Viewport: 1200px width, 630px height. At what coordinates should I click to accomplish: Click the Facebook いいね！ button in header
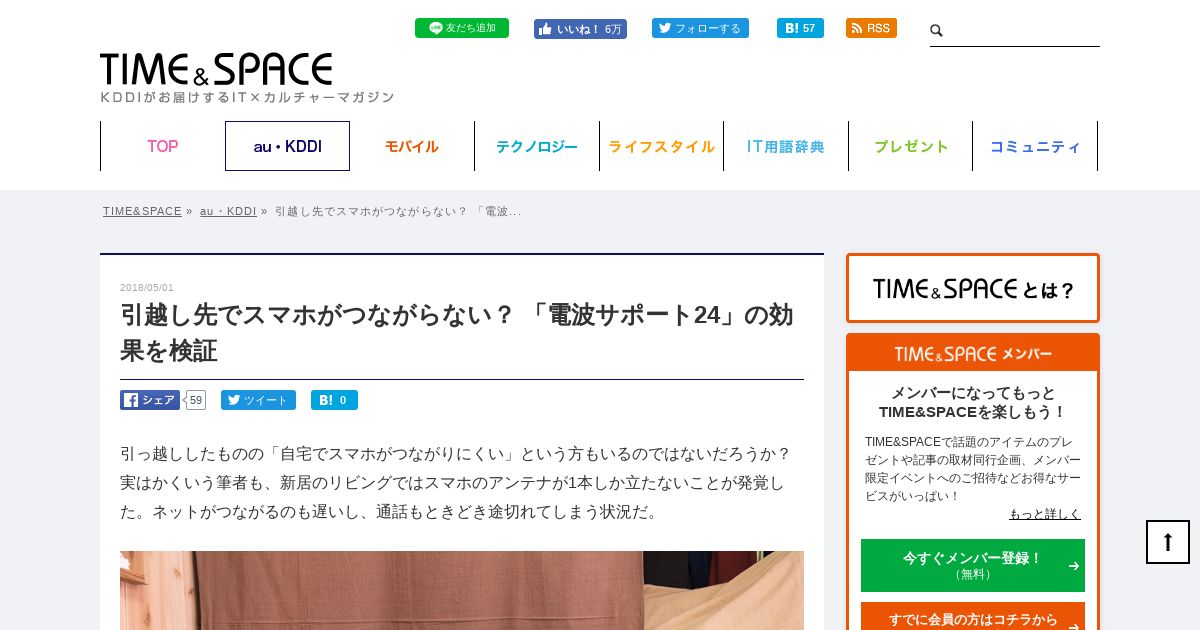580,29
